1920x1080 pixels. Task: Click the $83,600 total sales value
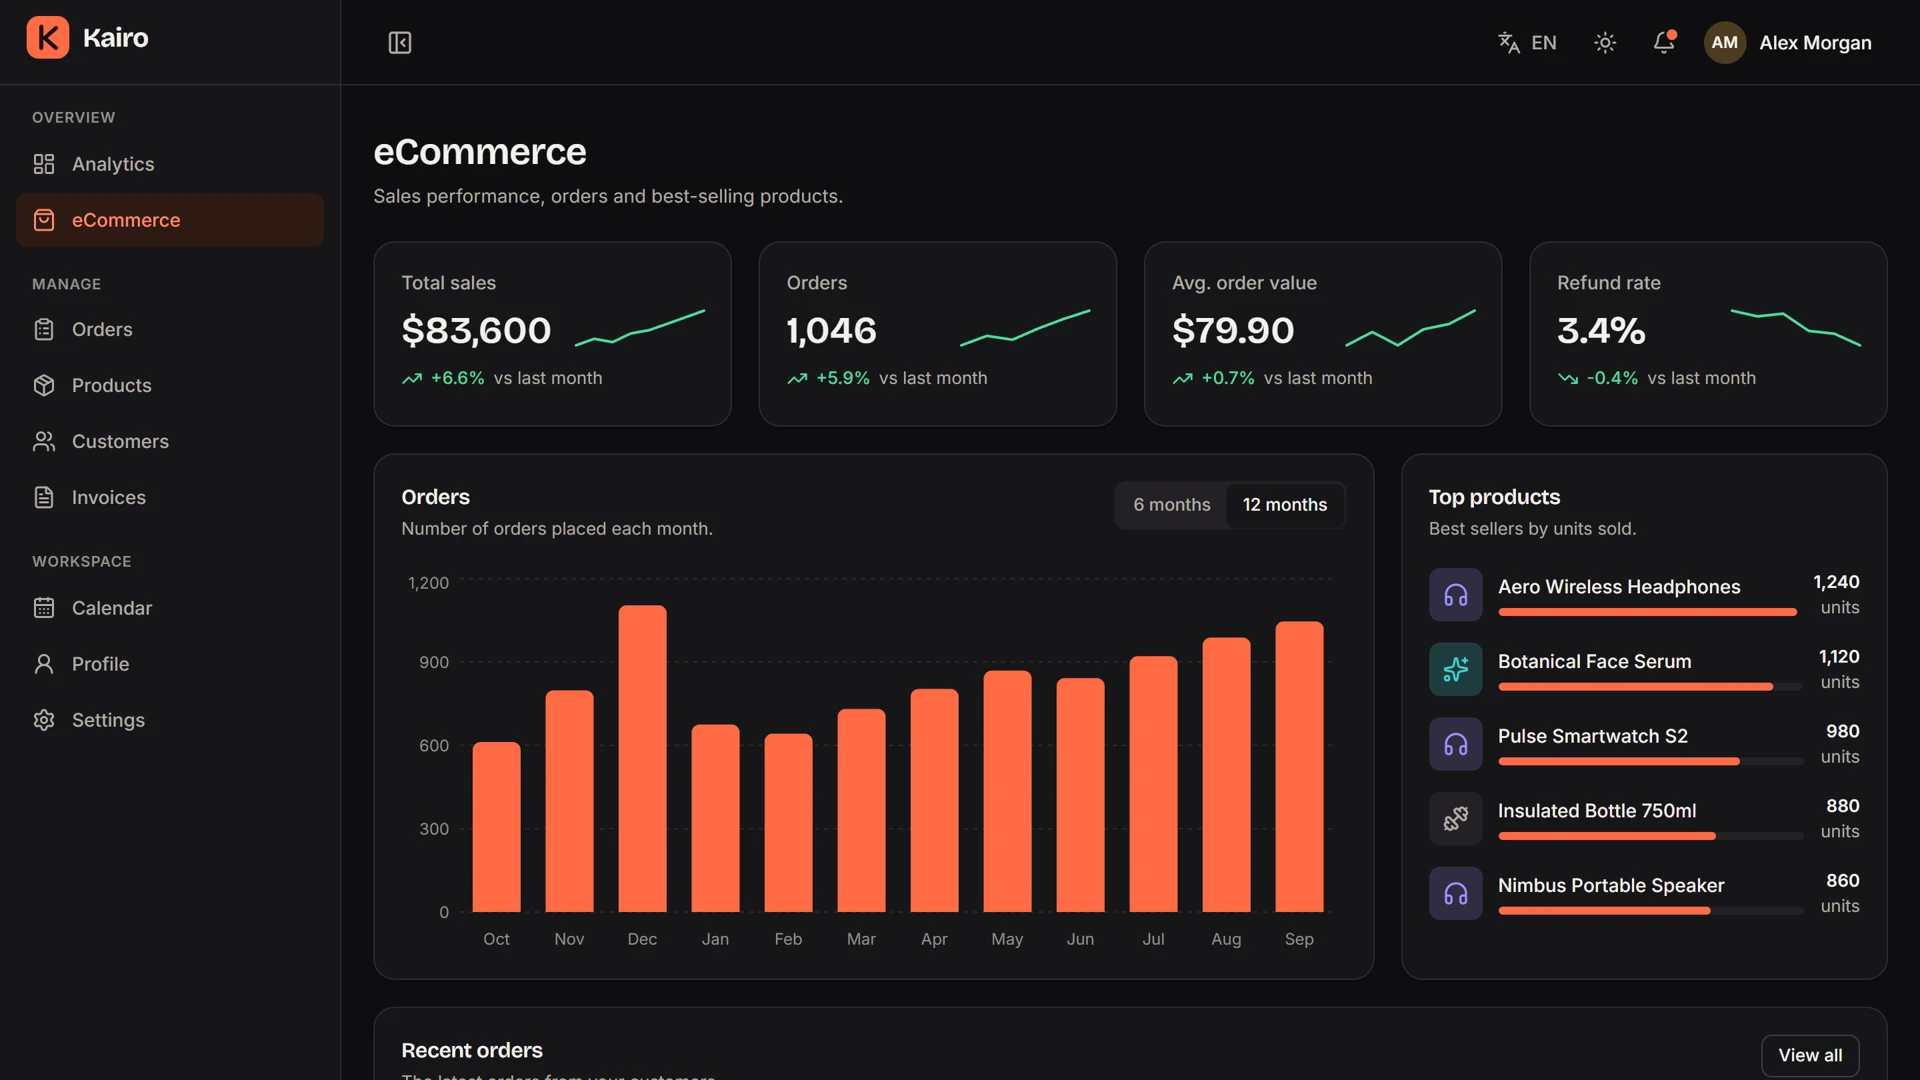point(476,331)
